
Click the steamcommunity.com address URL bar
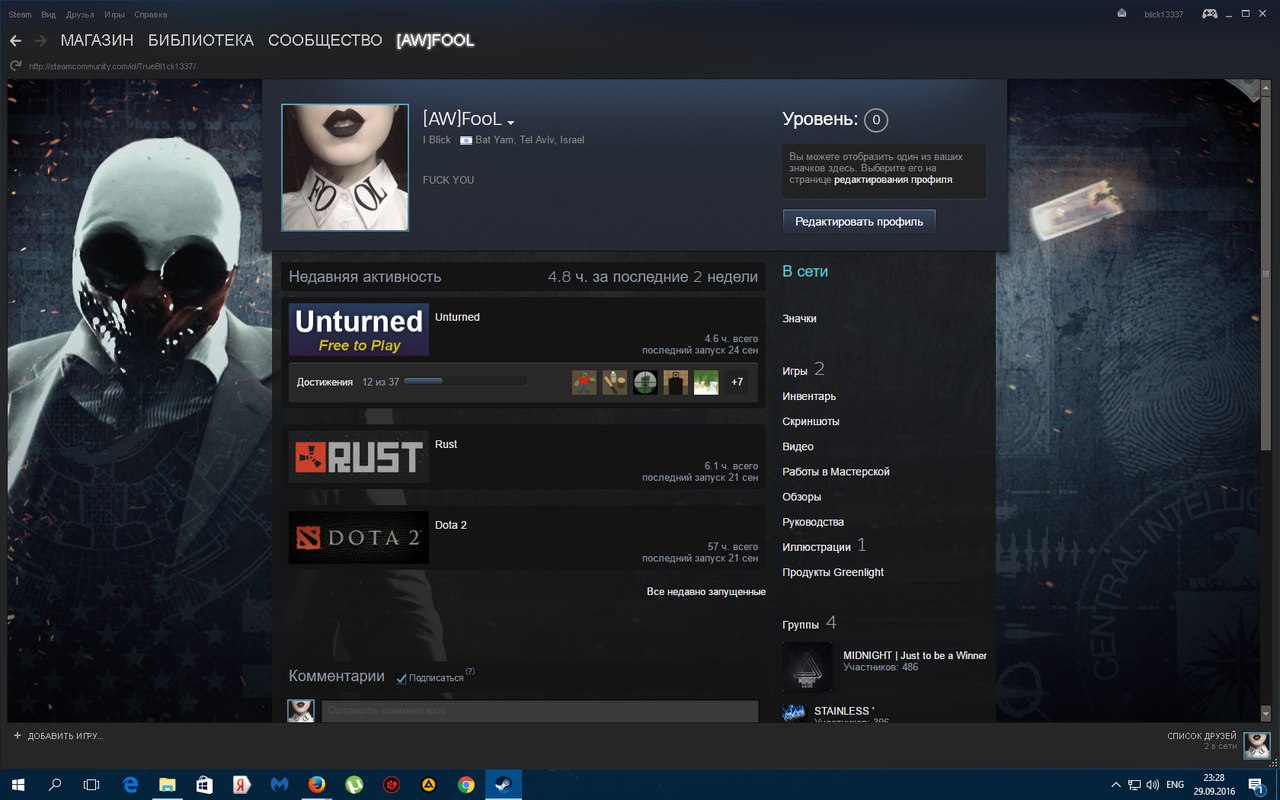pos(112,67)
